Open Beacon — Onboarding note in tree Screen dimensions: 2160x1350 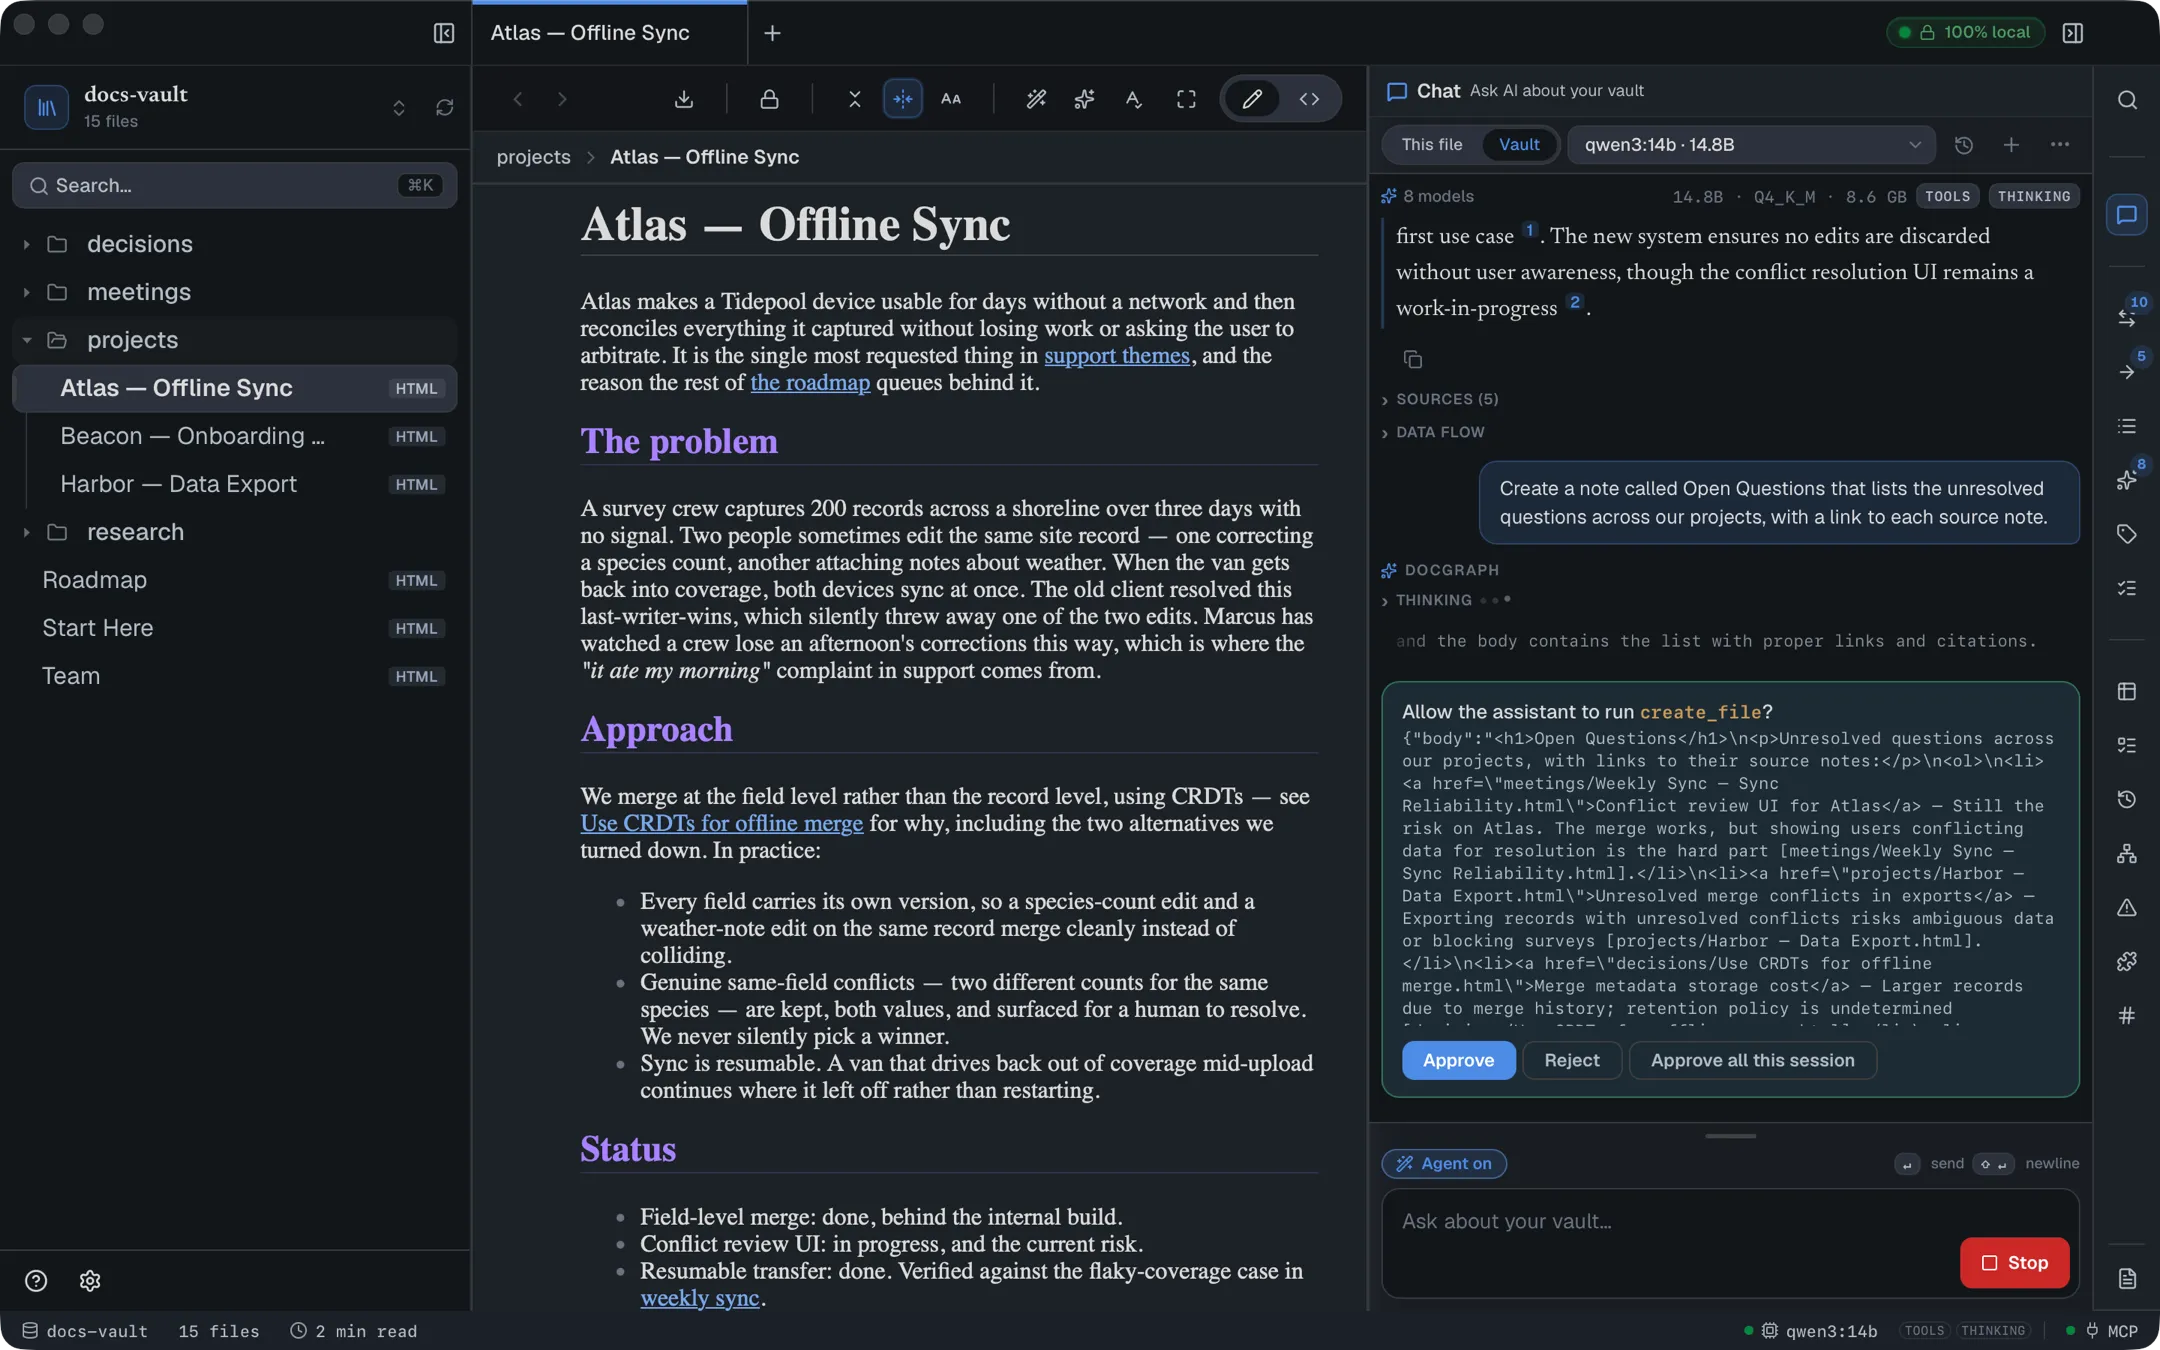click(x=235, y=436)
